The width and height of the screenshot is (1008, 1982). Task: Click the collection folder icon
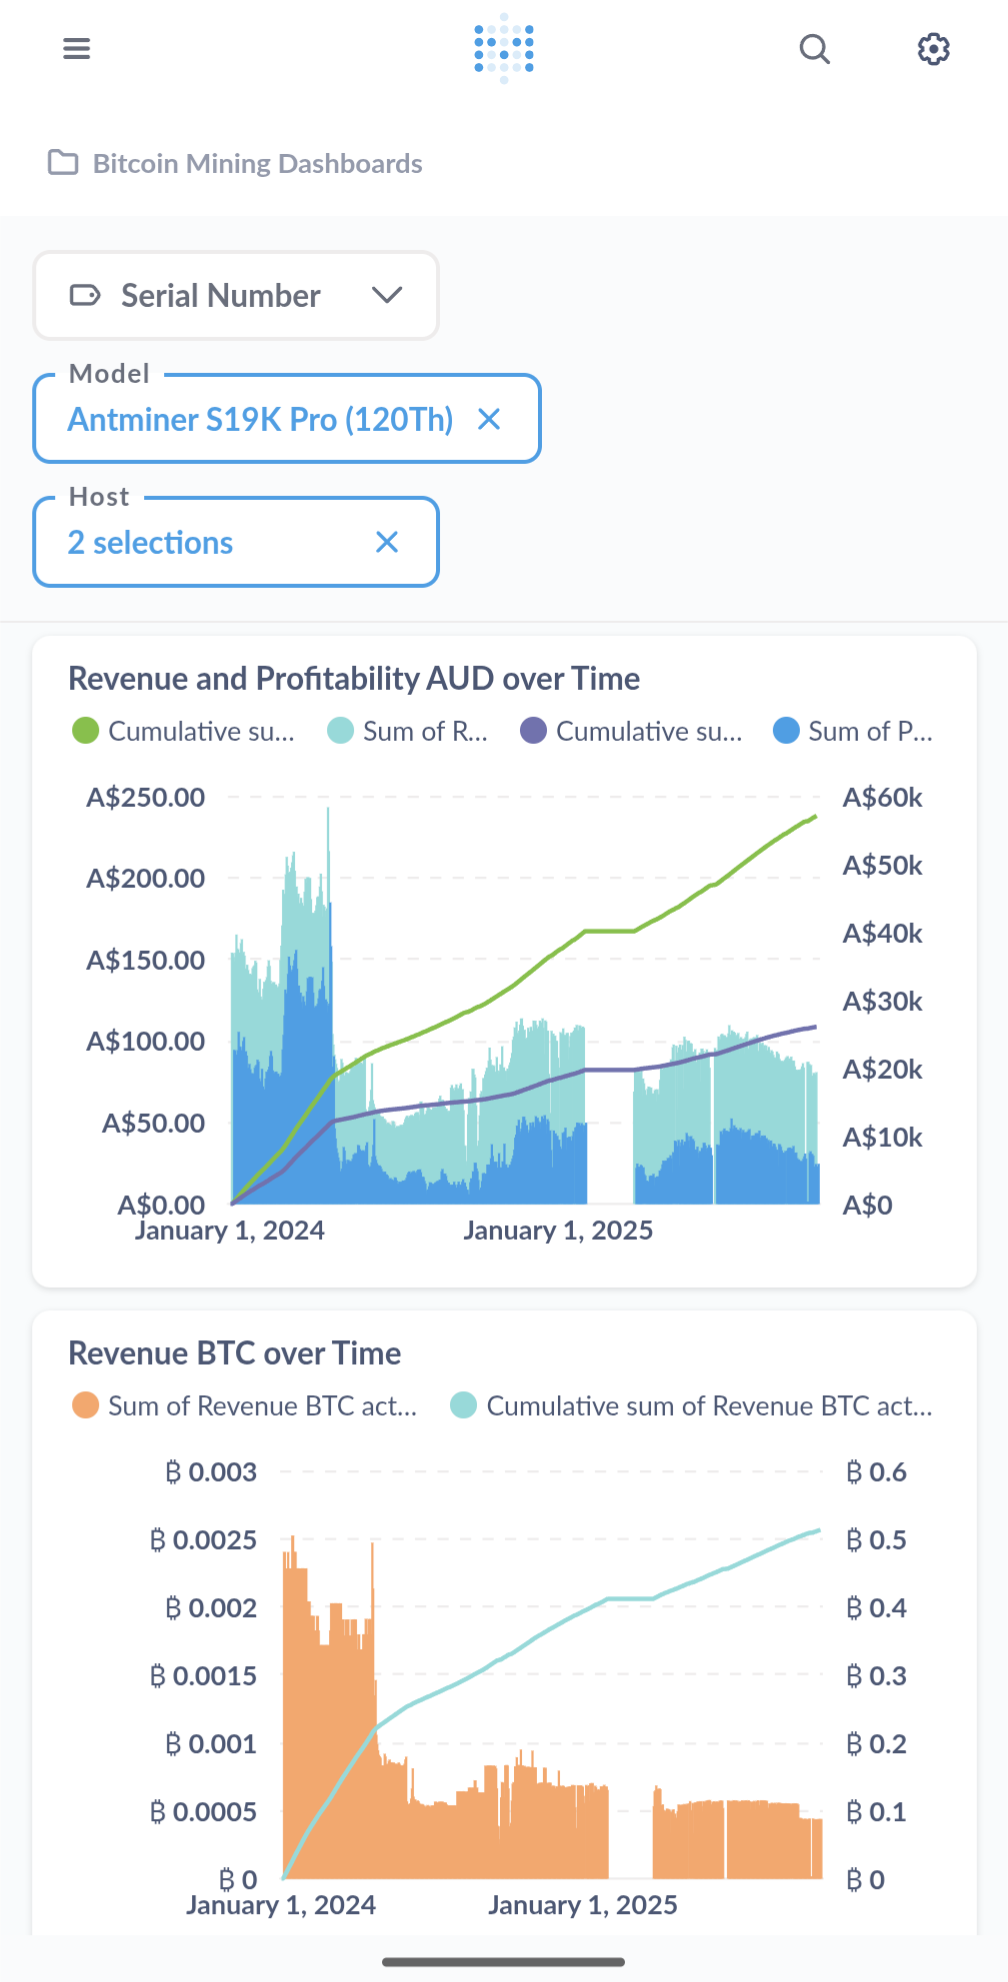pos(63,163)
